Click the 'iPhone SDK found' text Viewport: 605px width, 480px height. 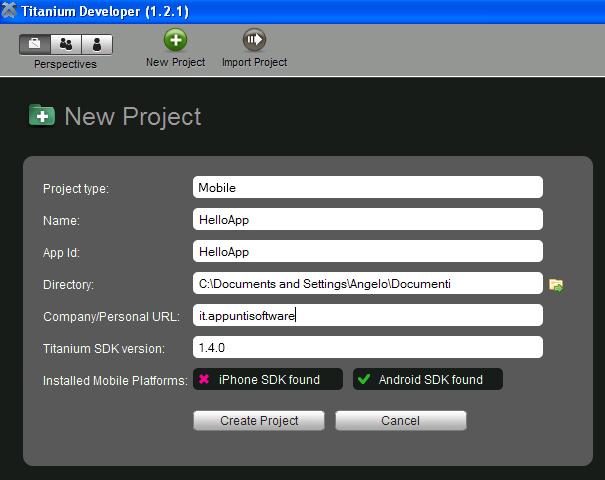(269, 380)
